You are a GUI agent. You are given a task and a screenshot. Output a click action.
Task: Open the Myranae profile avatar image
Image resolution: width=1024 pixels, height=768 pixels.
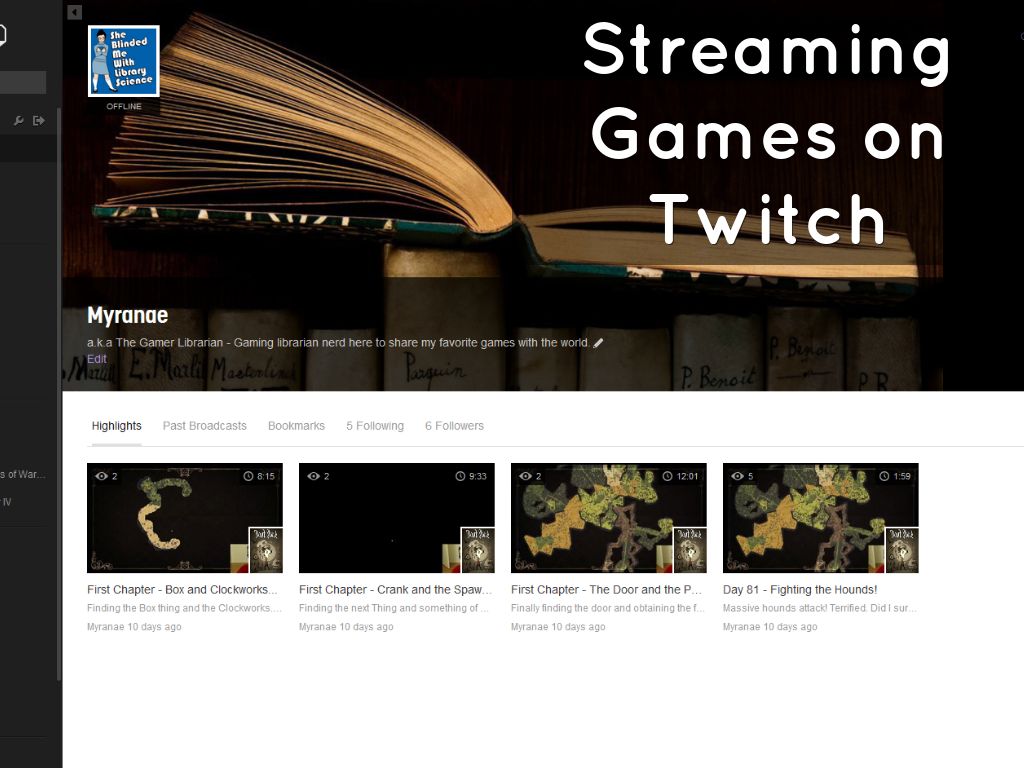[123, 61]
